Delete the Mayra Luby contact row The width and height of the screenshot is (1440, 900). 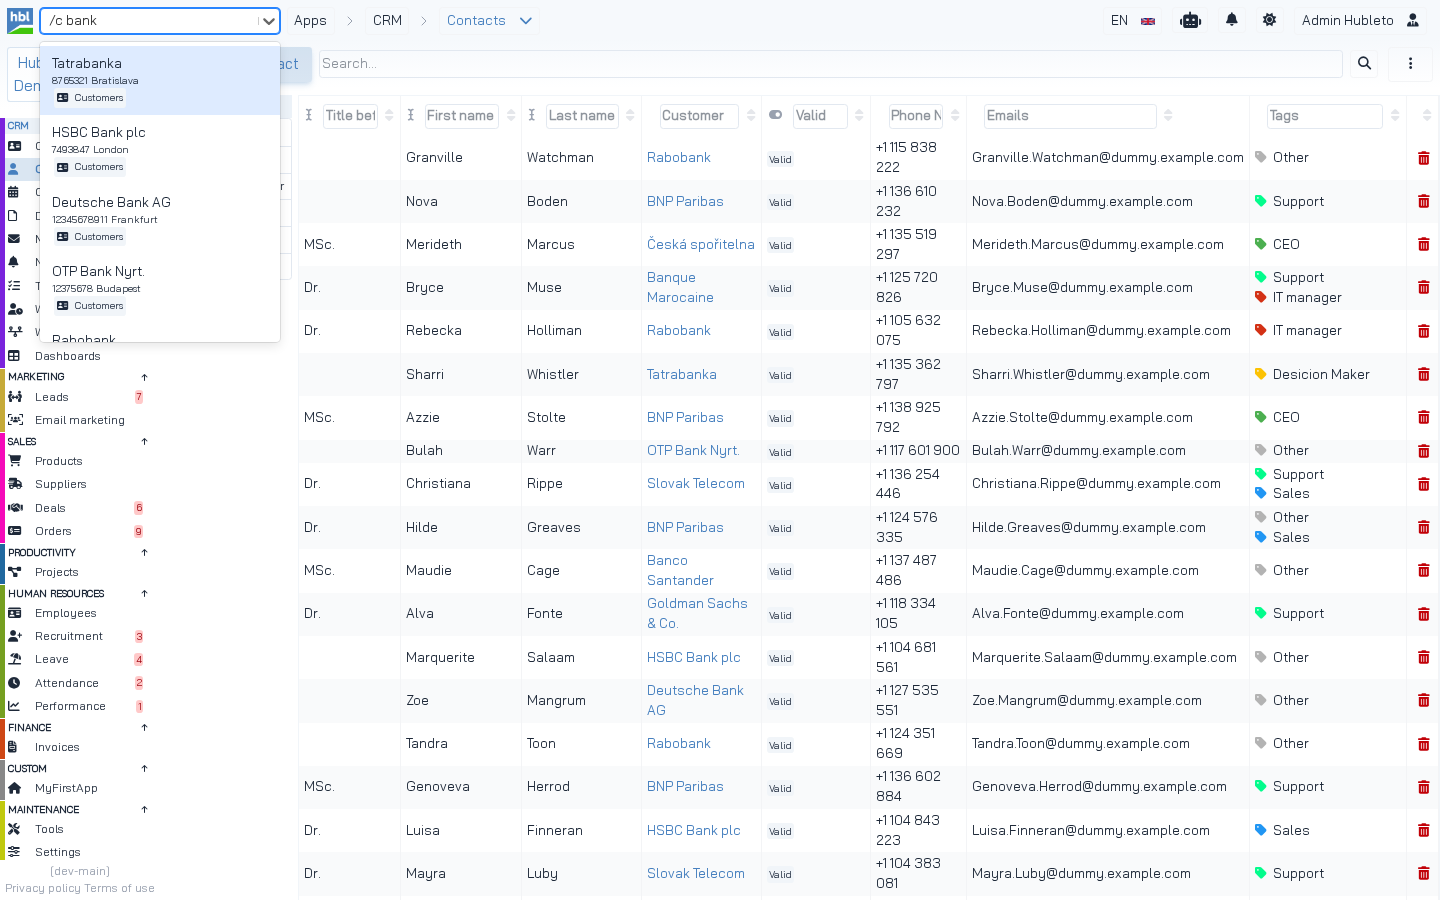1424,873
